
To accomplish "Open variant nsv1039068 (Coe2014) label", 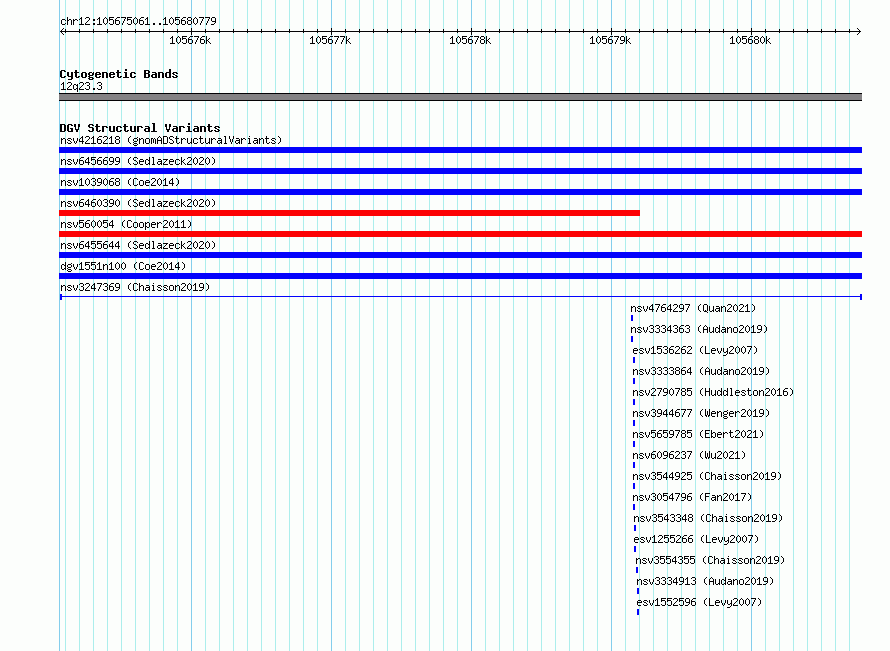I will 120,182.
